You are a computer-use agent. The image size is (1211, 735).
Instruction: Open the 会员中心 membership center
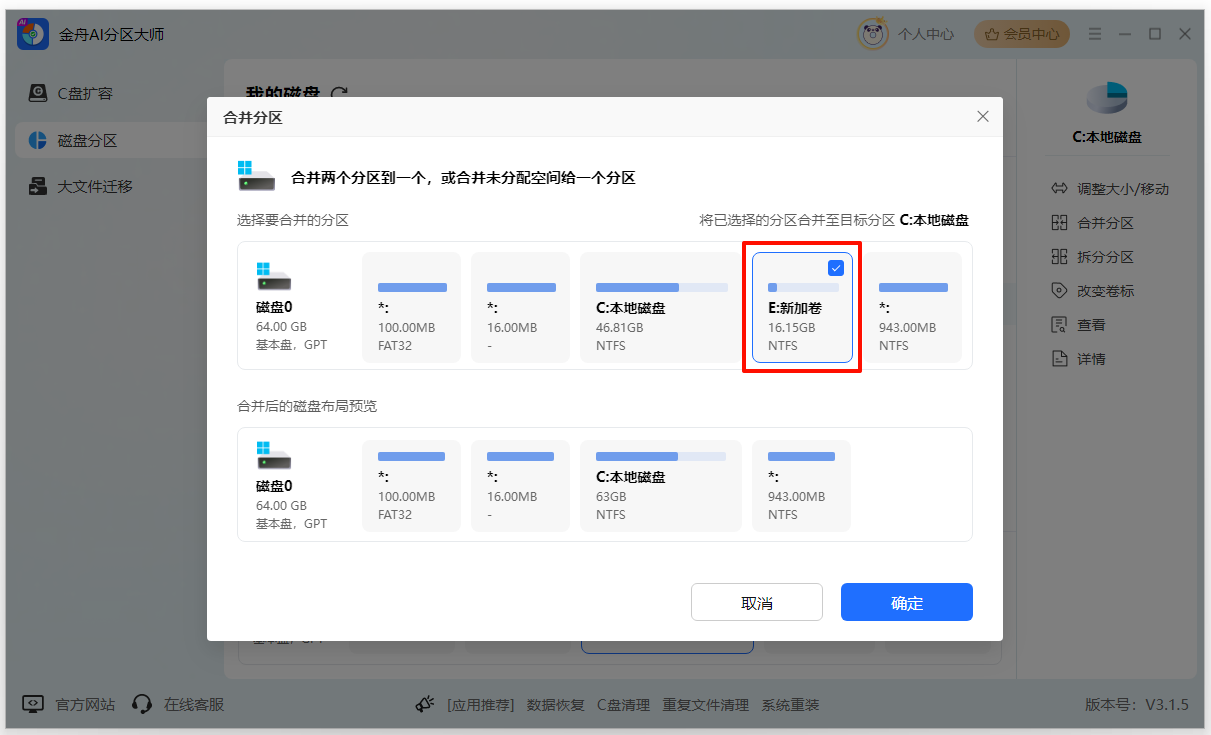pos(1021,33)
